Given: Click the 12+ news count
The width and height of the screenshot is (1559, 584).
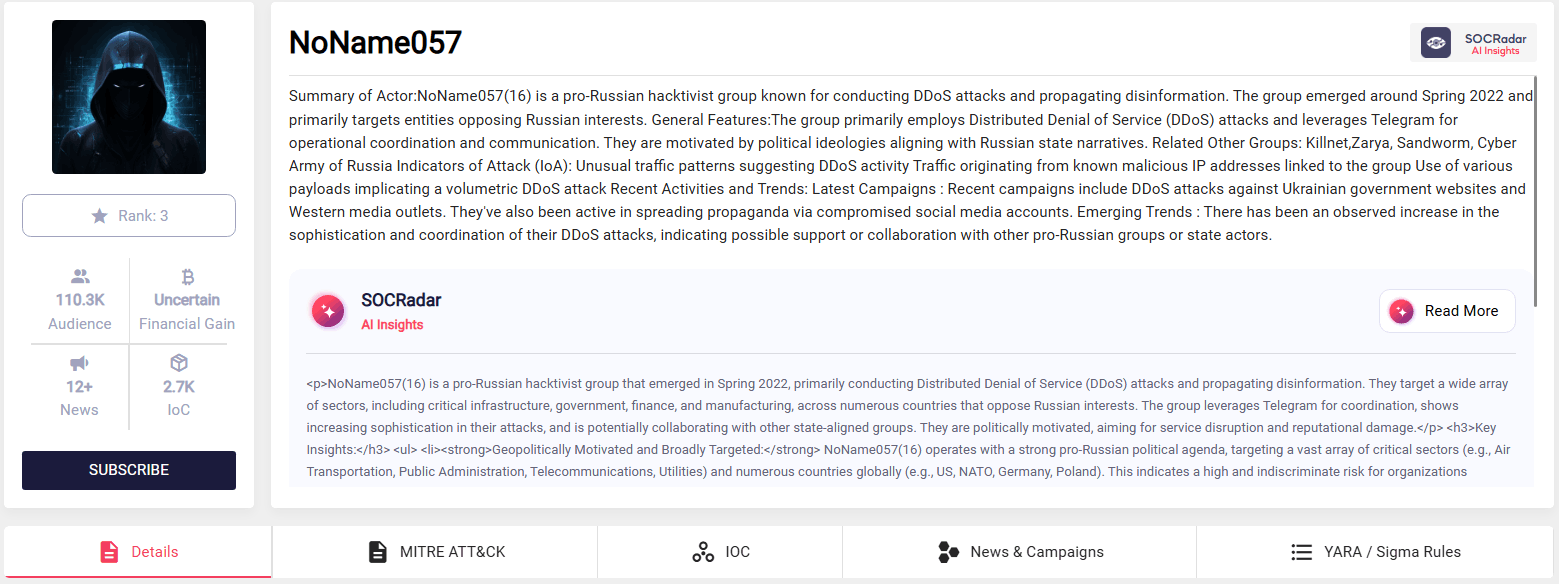Looking at the screenshot, I should click(x=79, y=387).
